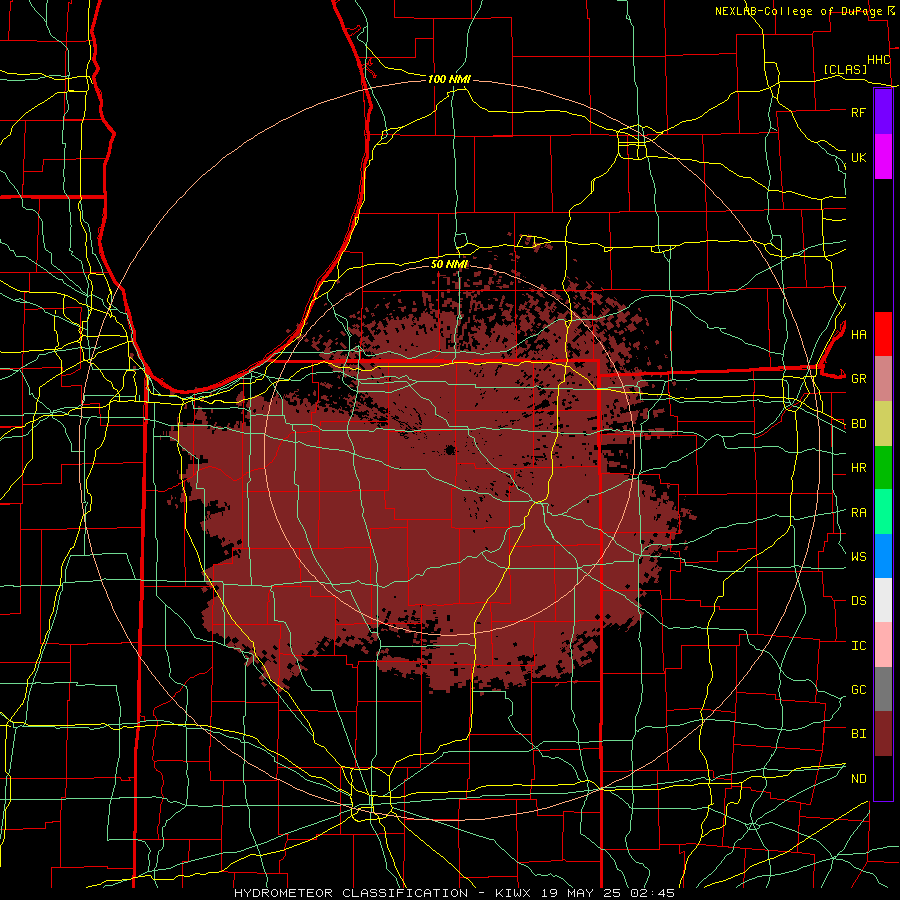This screenshot has height=900, width=900.
Task: Click the WS legend label
Action: point(858,557)
